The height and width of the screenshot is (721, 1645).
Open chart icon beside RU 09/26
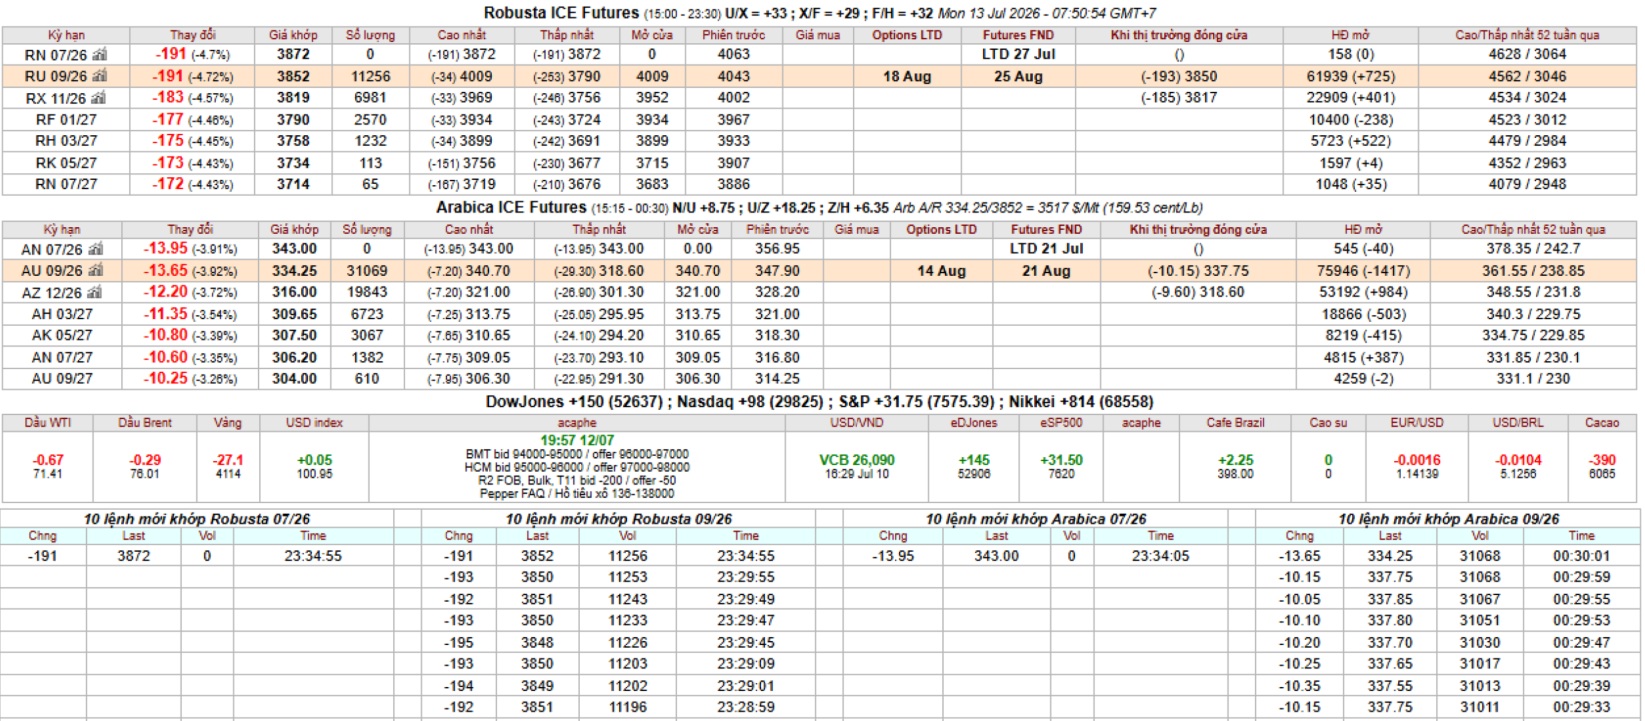(99, 76)
